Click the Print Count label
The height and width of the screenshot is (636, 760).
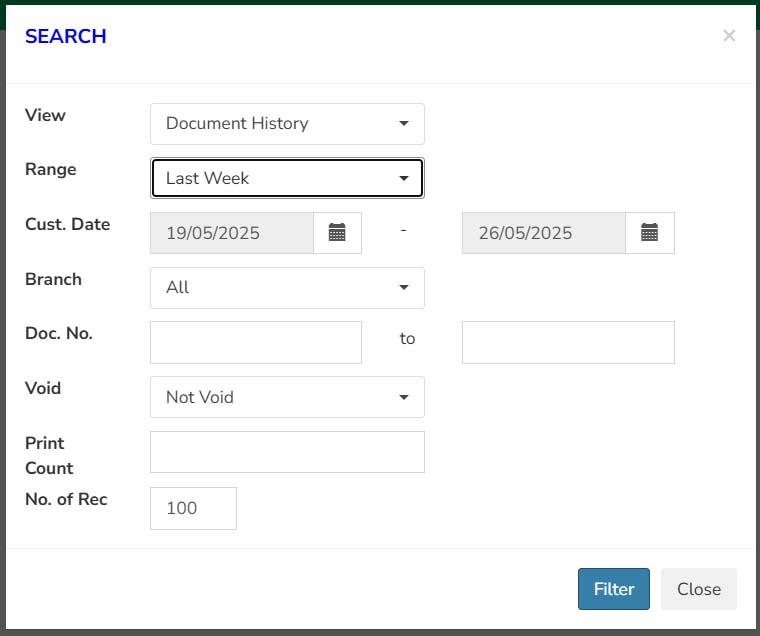[x=49, y=456]
